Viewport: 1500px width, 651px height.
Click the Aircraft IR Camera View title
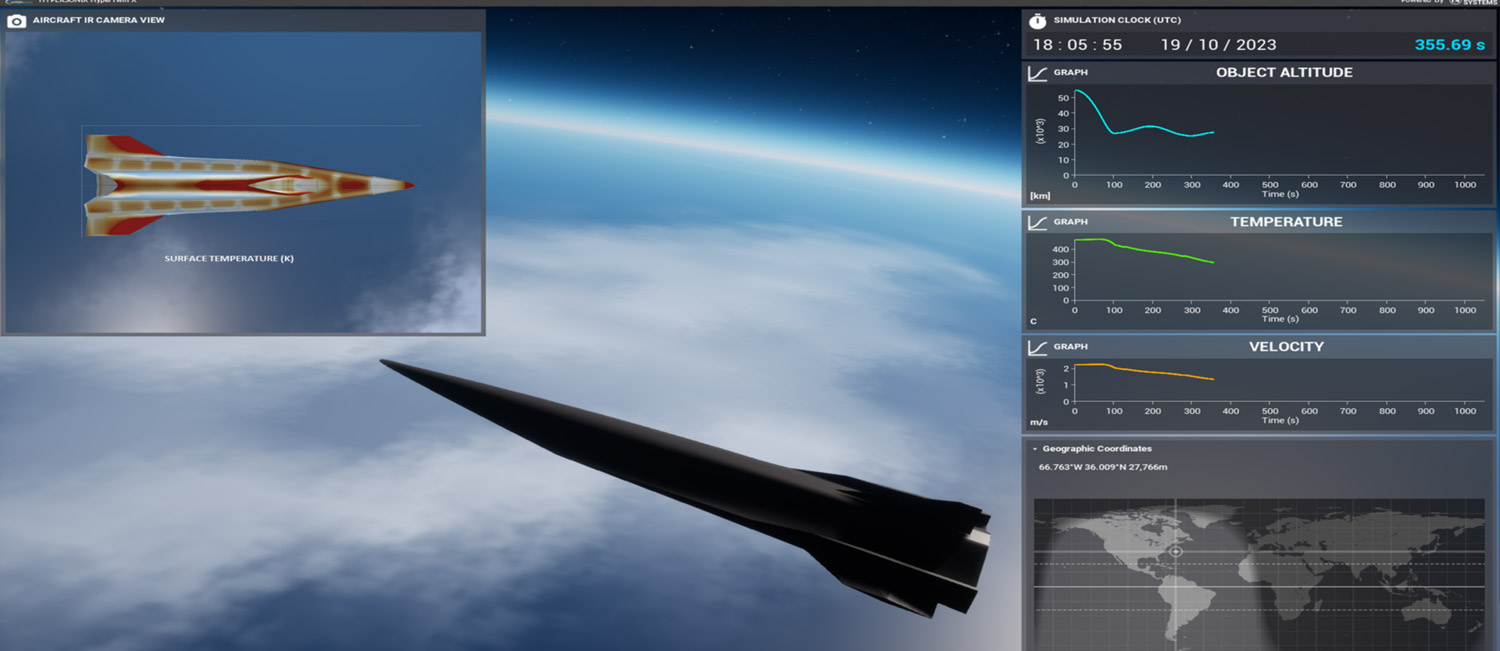click(99, 20)
